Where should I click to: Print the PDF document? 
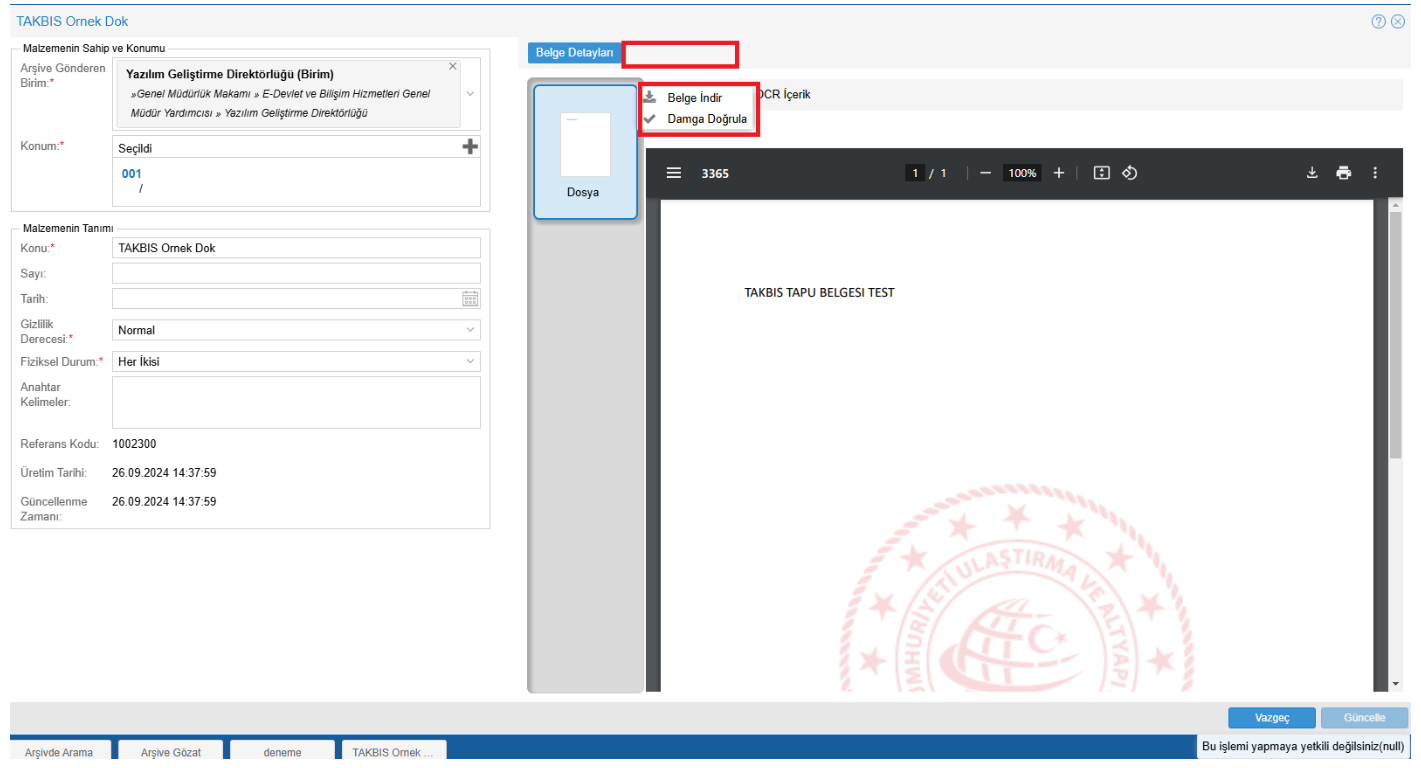point(1343,173)
